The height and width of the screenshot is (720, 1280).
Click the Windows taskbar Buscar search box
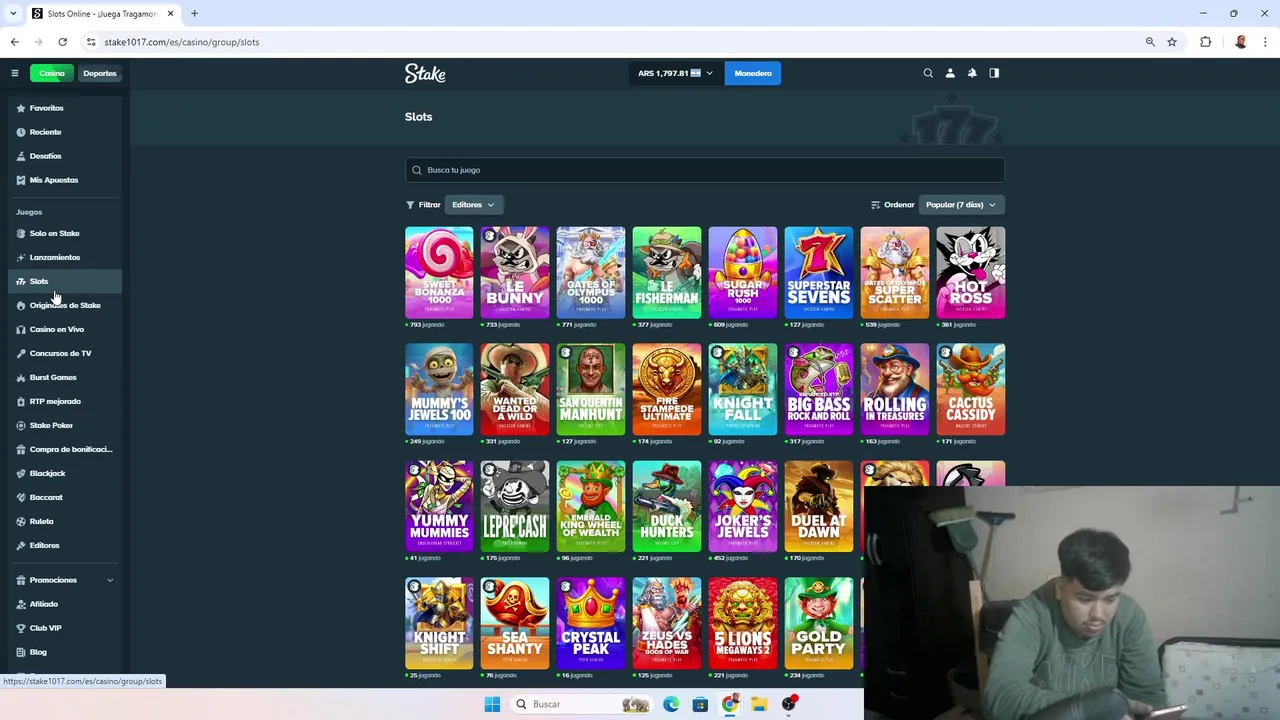tap(581, 704)
